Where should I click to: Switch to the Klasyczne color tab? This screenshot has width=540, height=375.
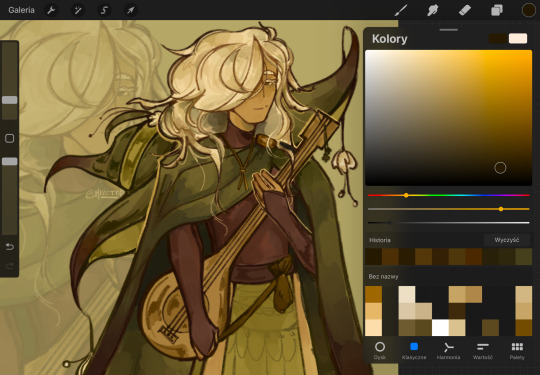click(414, 351)
